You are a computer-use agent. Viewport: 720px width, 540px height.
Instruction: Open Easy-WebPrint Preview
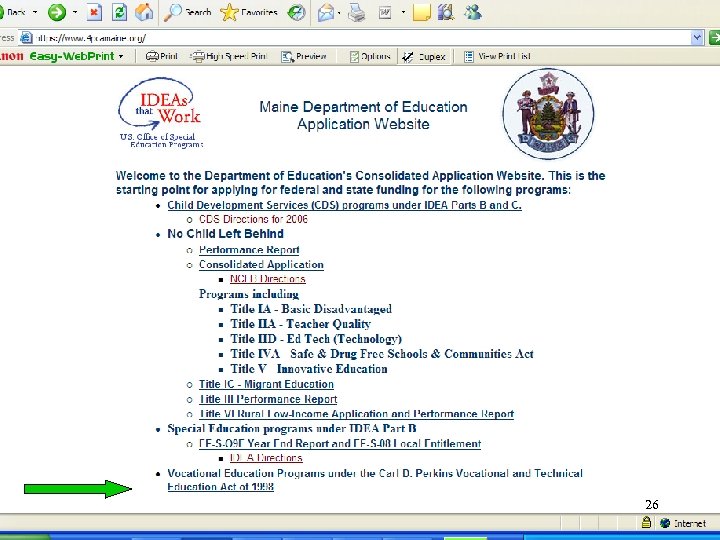(304, 56)
